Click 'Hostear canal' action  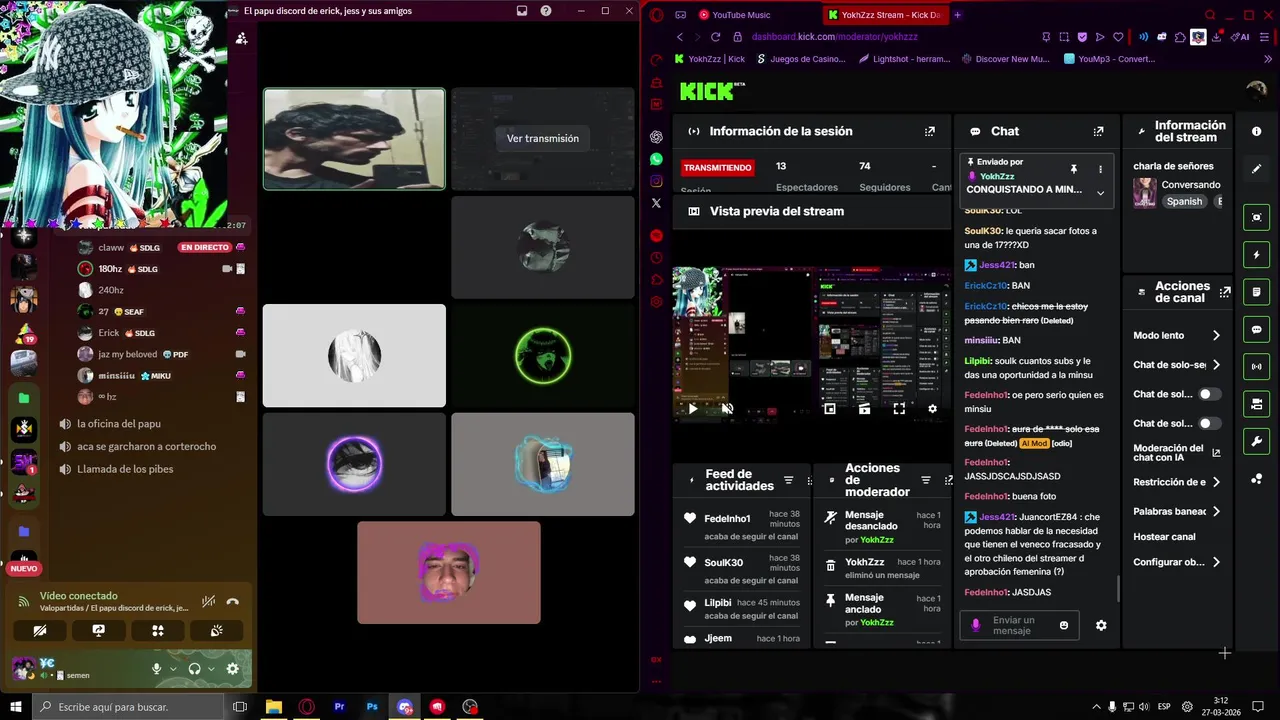click(x=1164, y=537)
